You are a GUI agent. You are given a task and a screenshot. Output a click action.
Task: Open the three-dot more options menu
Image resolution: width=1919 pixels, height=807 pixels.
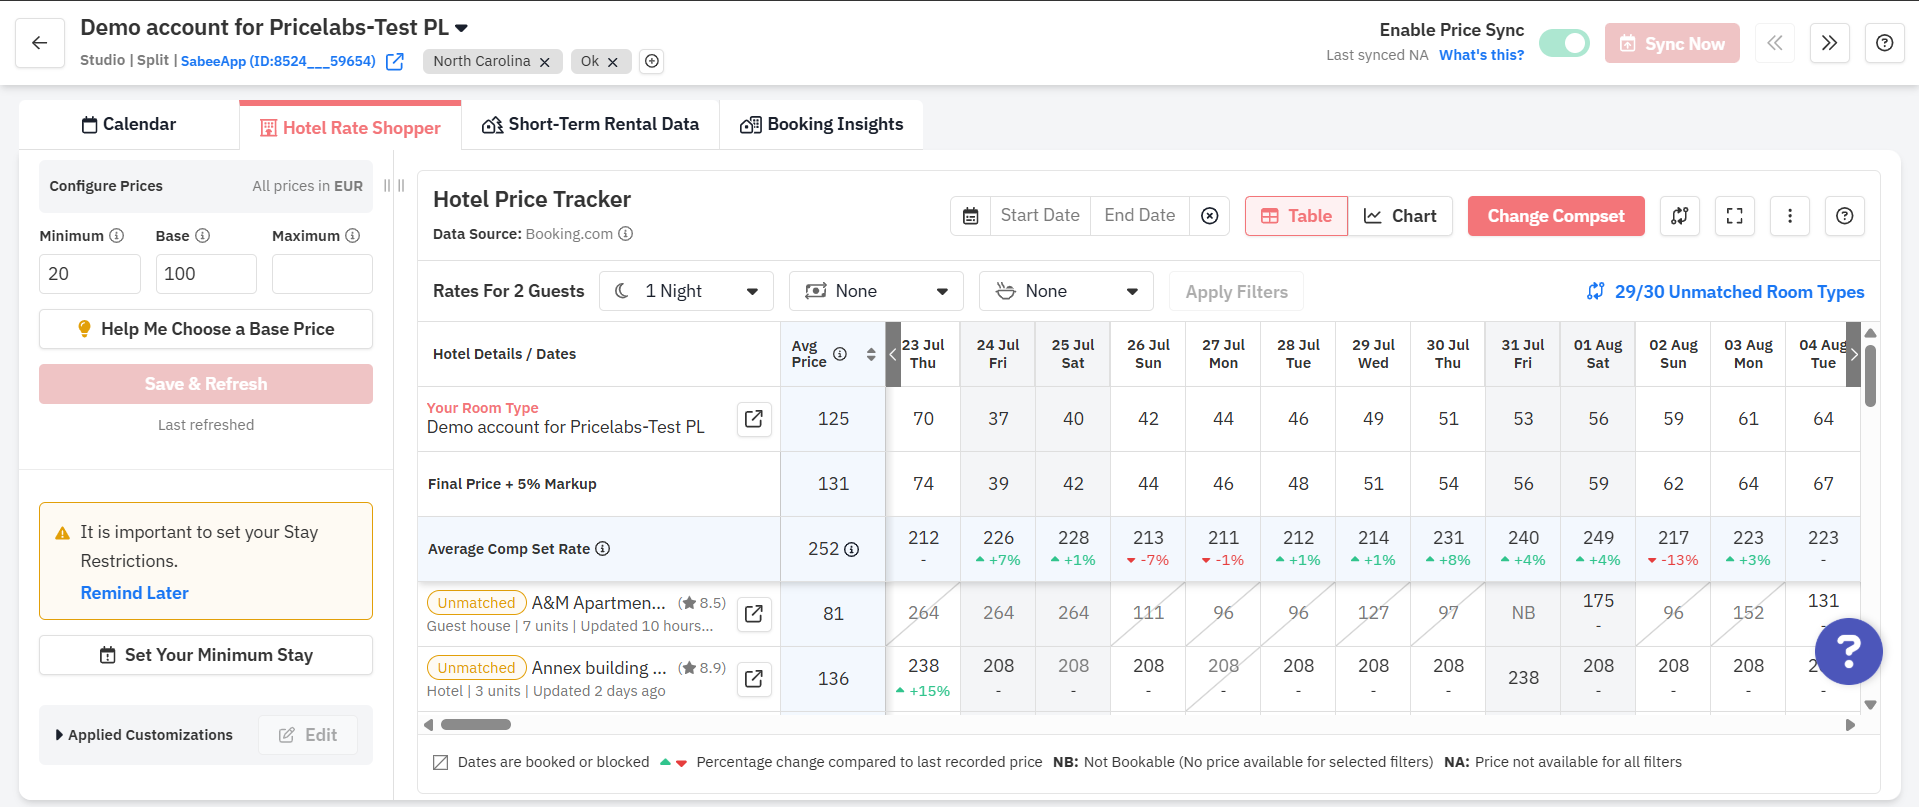pos(1790,216)
